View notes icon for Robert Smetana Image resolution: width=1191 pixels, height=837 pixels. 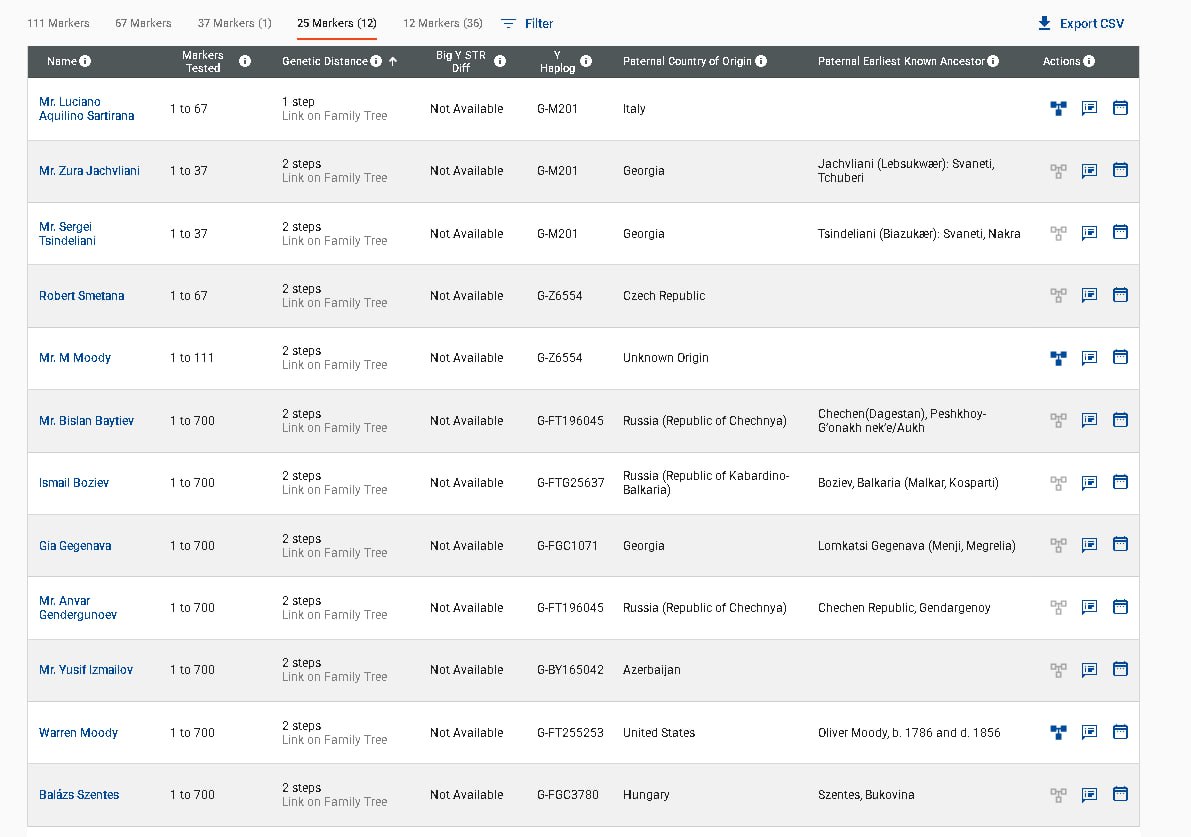click(x=1089, y=295)
